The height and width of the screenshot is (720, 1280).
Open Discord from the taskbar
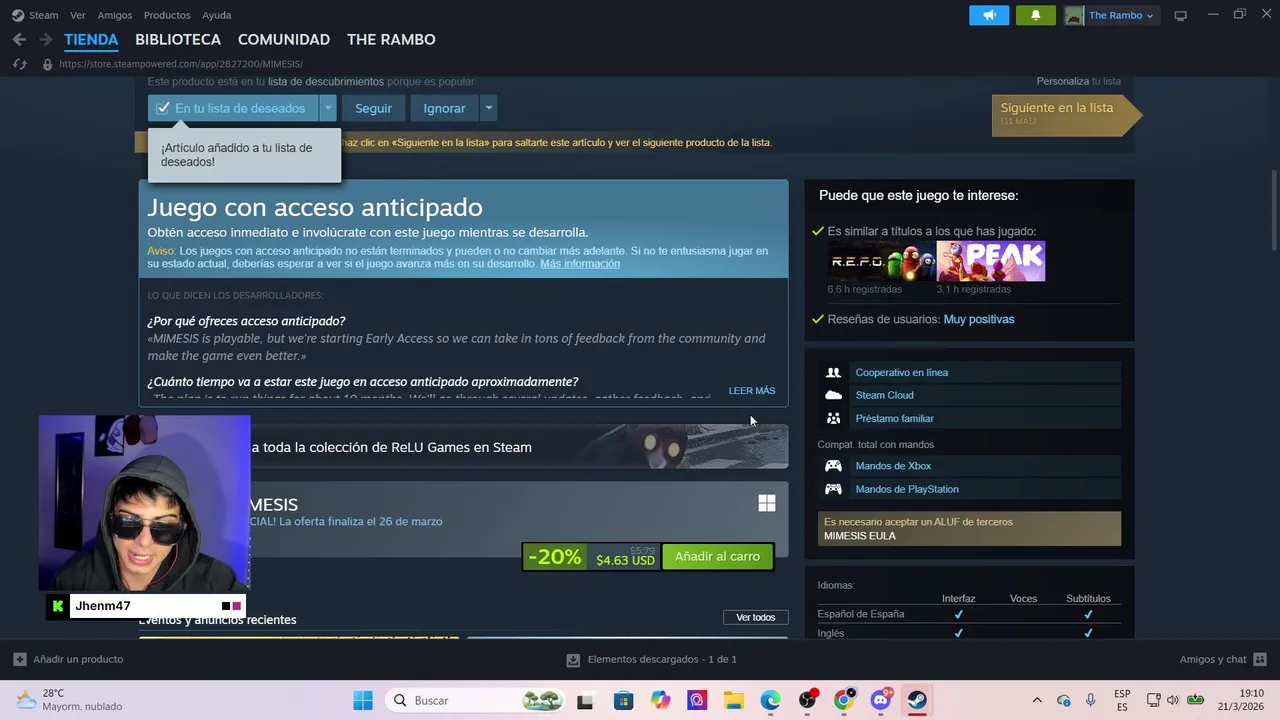tap(881, 700)
